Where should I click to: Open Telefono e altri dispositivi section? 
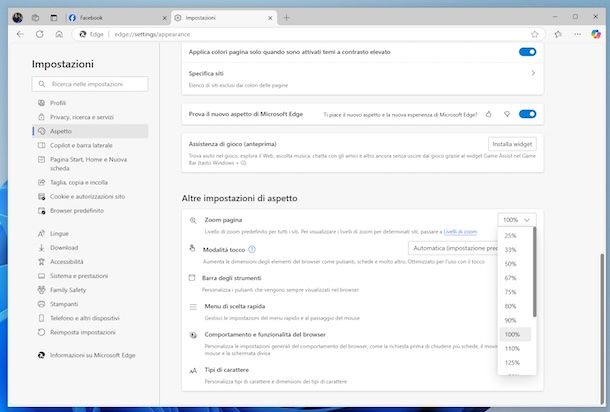pos(90,318)
